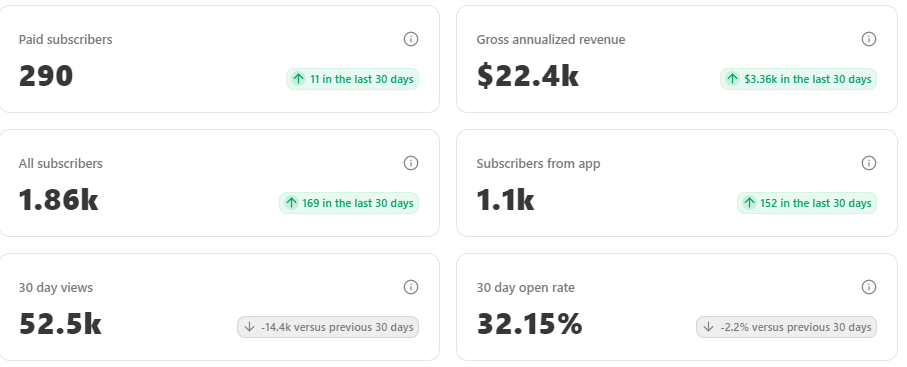Click the '30 day open rate' label
Viewport: 907px width, 367px height.
[526, 288]
